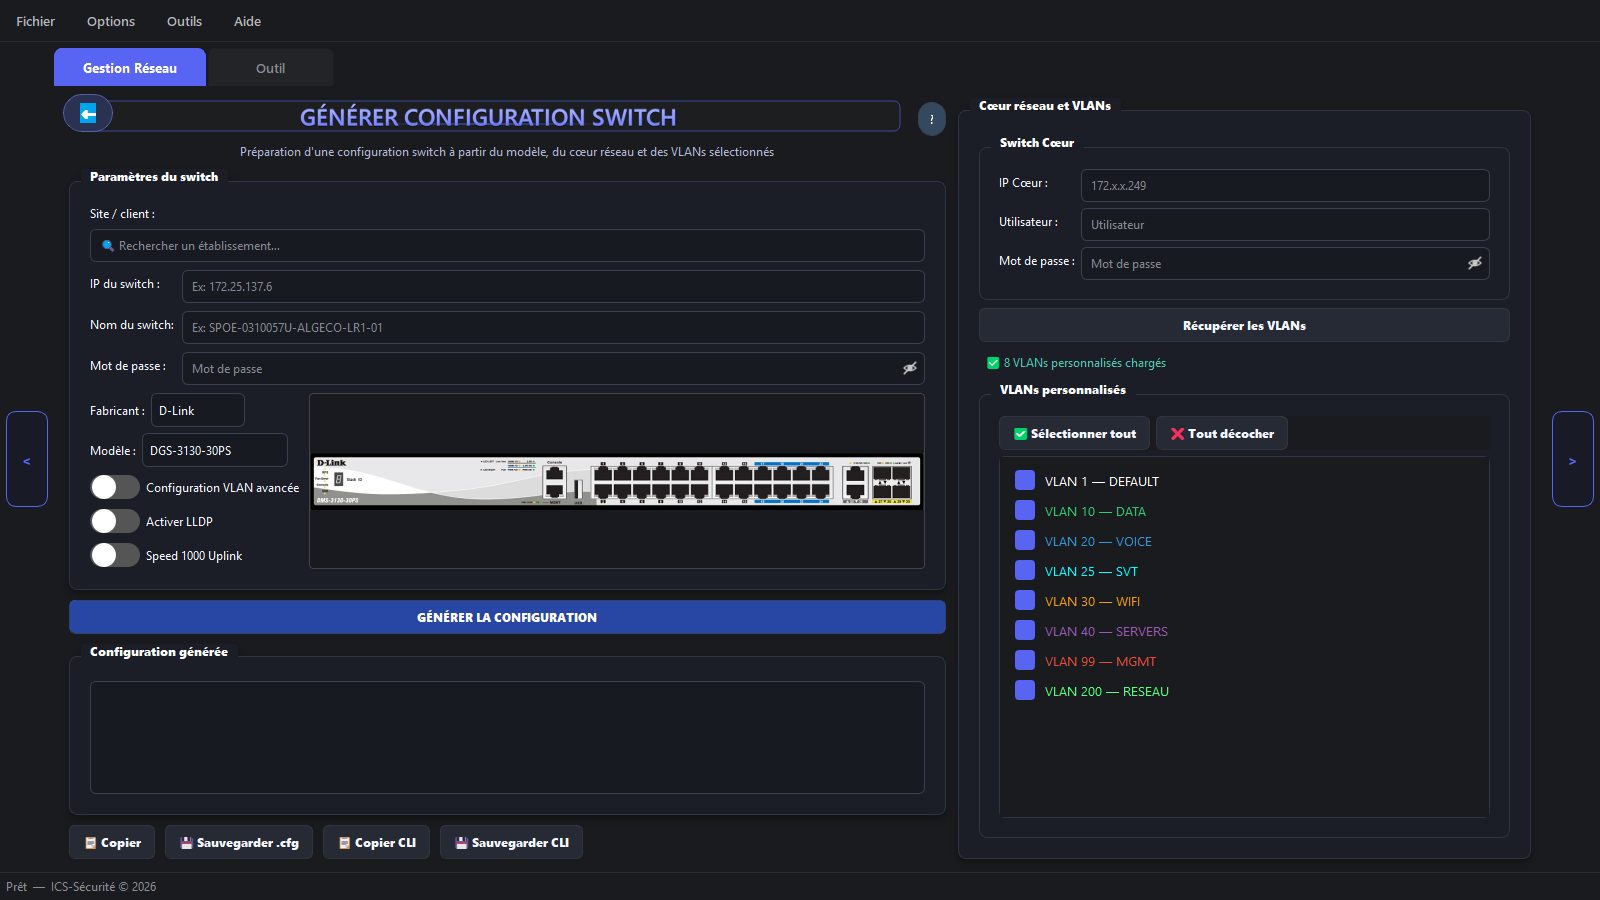The image size is (1600, 900).
Task: Check VLAN 10 — DATA checkbox
Action: [1025, 510]
